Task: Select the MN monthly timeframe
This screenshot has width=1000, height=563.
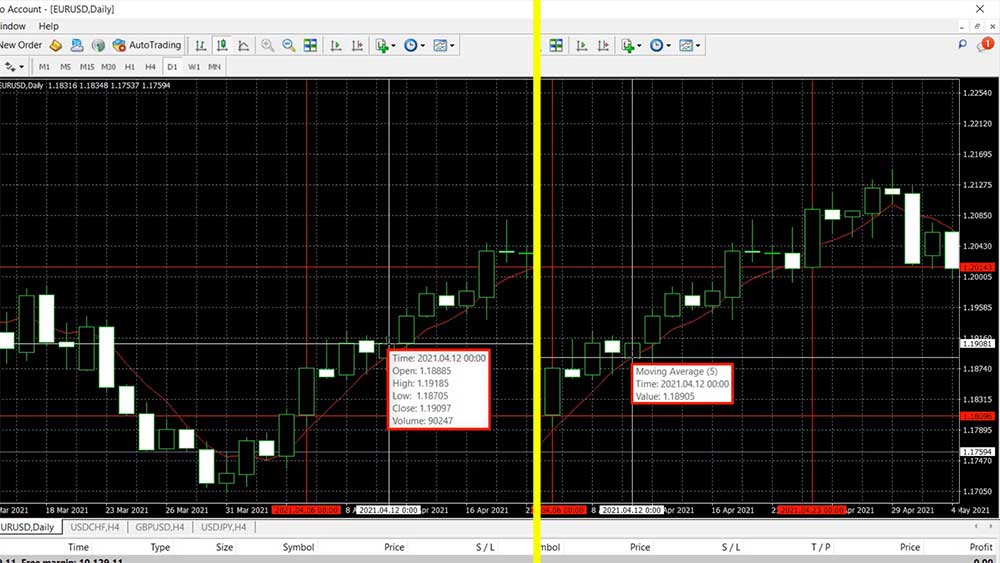Action: coord(214,66)
